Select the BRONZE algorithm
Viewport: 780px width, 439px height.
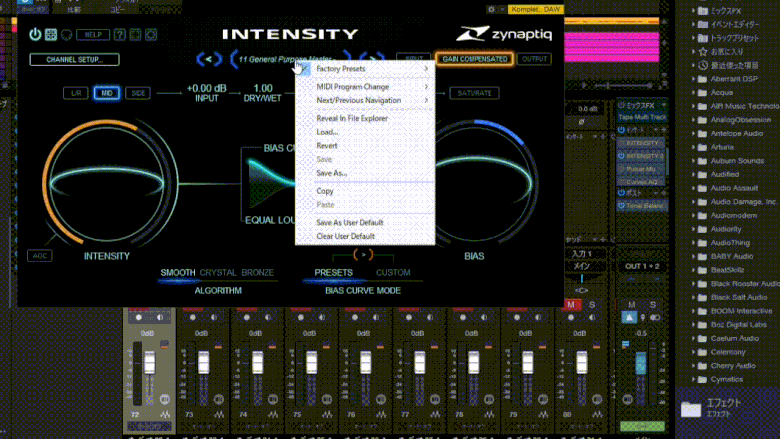(x=258, y=272)
